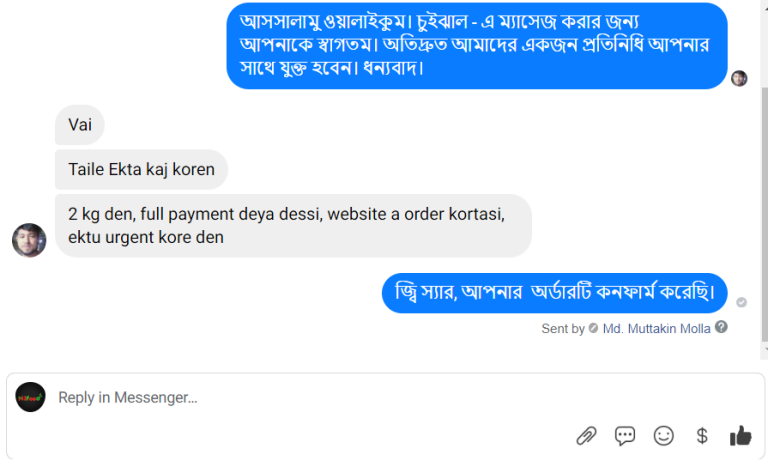Click the dollar sign payment icon
The image size is (768, 461).
[702, 436]
